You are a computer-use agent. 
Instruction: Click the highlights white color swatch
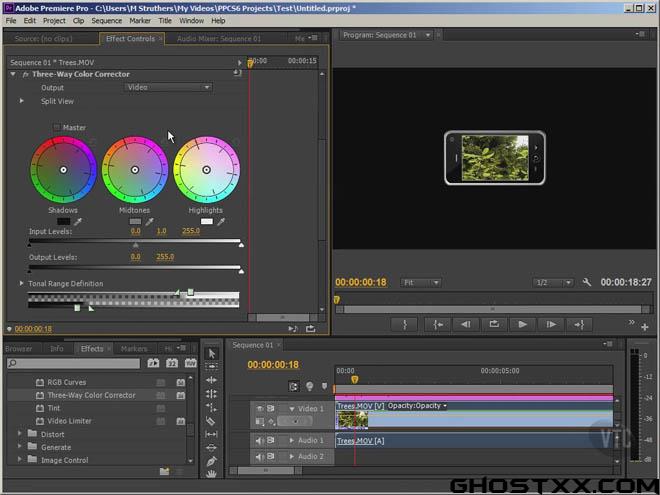tap(207, 221)
